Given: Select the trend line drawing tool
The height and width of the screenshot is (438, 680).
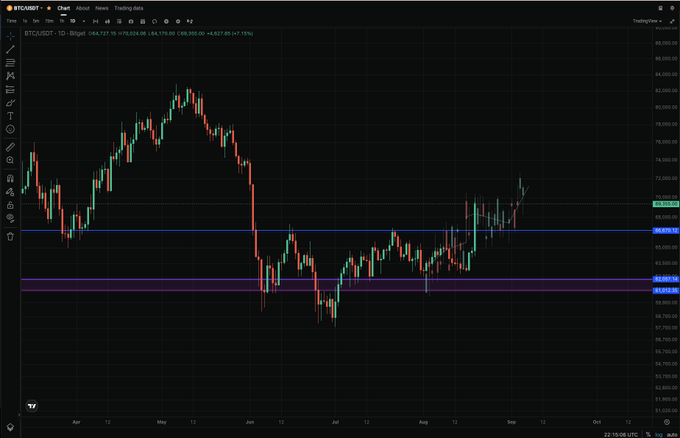Looking at the screenshot, I should click(x=10, y=49).
